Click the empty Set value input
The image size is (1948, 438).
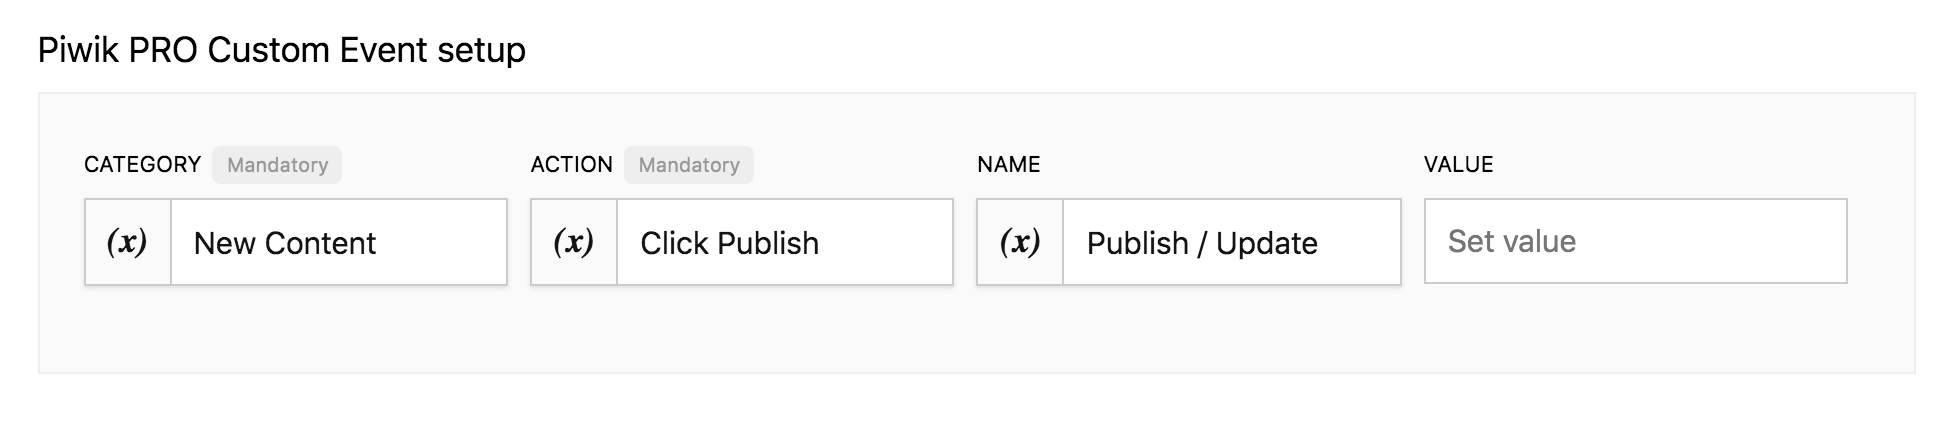point(1635,241)
